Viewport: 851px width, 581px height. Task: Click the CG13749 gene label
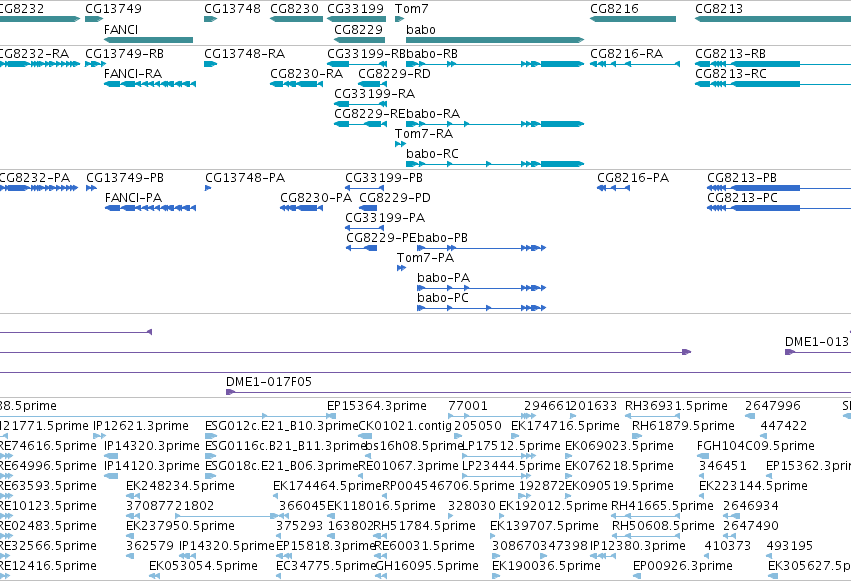pos(113,9)
